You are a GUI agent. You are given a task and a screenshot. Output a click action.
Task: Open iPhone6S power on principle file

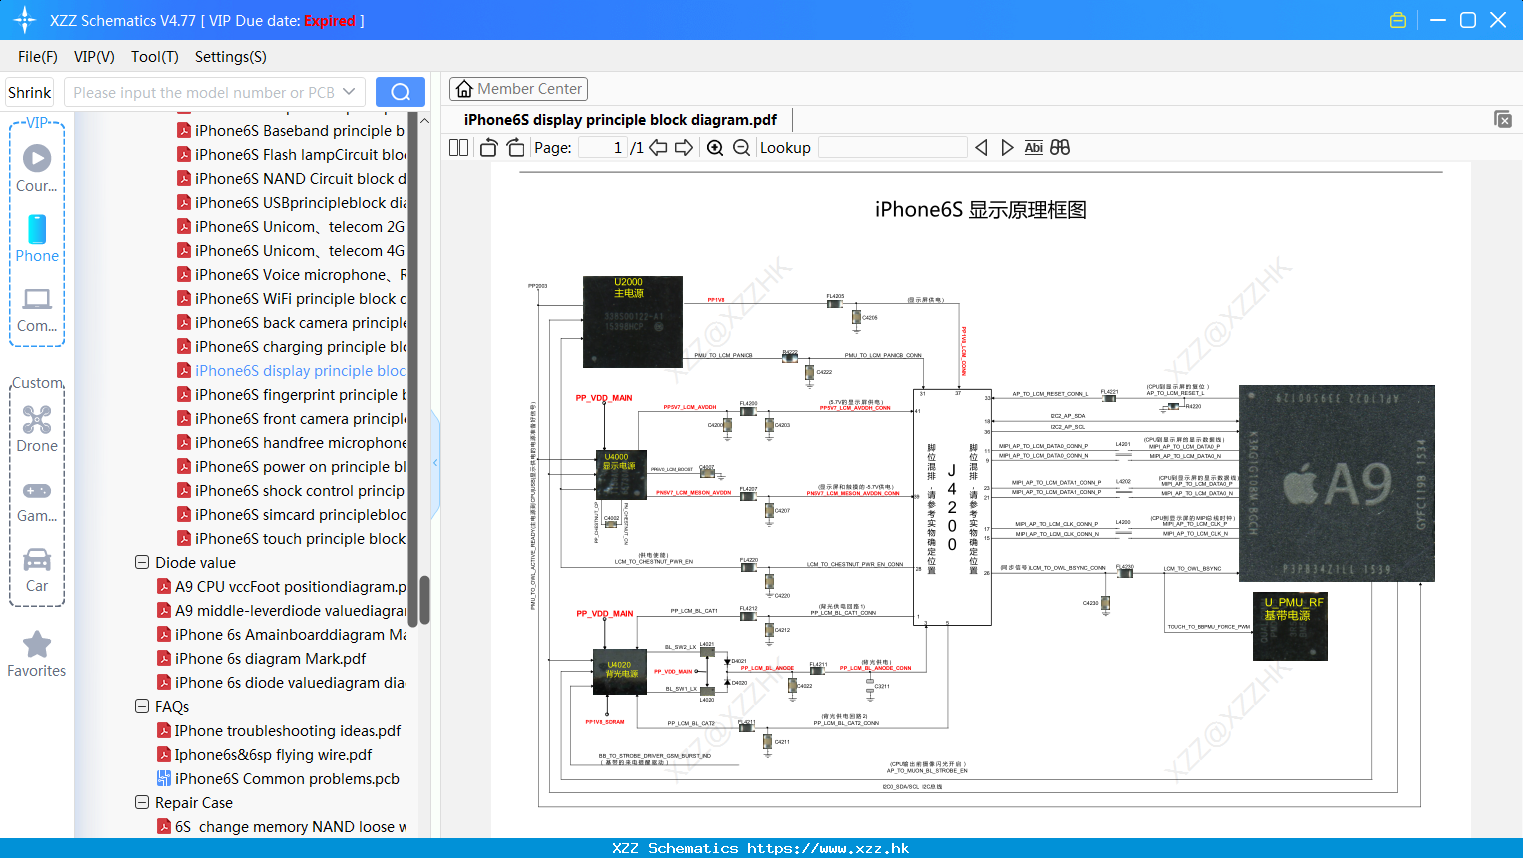pyautogui.click(x=291, y=466)
